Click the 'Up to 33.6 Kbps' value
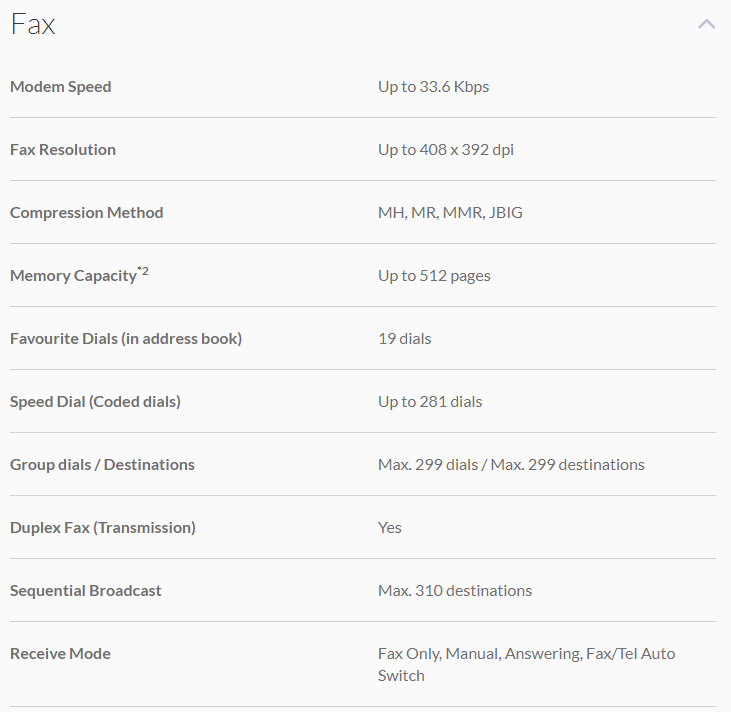Image resolution: width=731 pixels, height=712 pixels. [x=433, y=87]
